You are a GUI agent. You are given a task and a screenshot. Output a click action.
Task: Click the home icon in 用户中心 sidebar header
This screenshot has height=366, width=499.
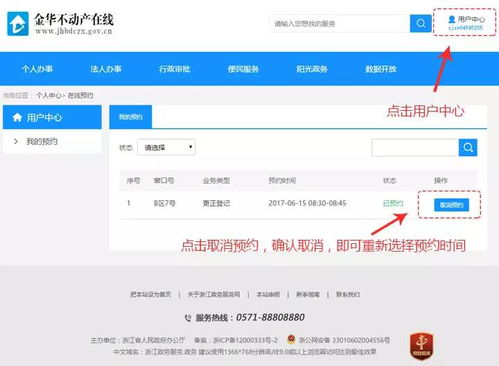pyautogui.click(x=17, y=117)
